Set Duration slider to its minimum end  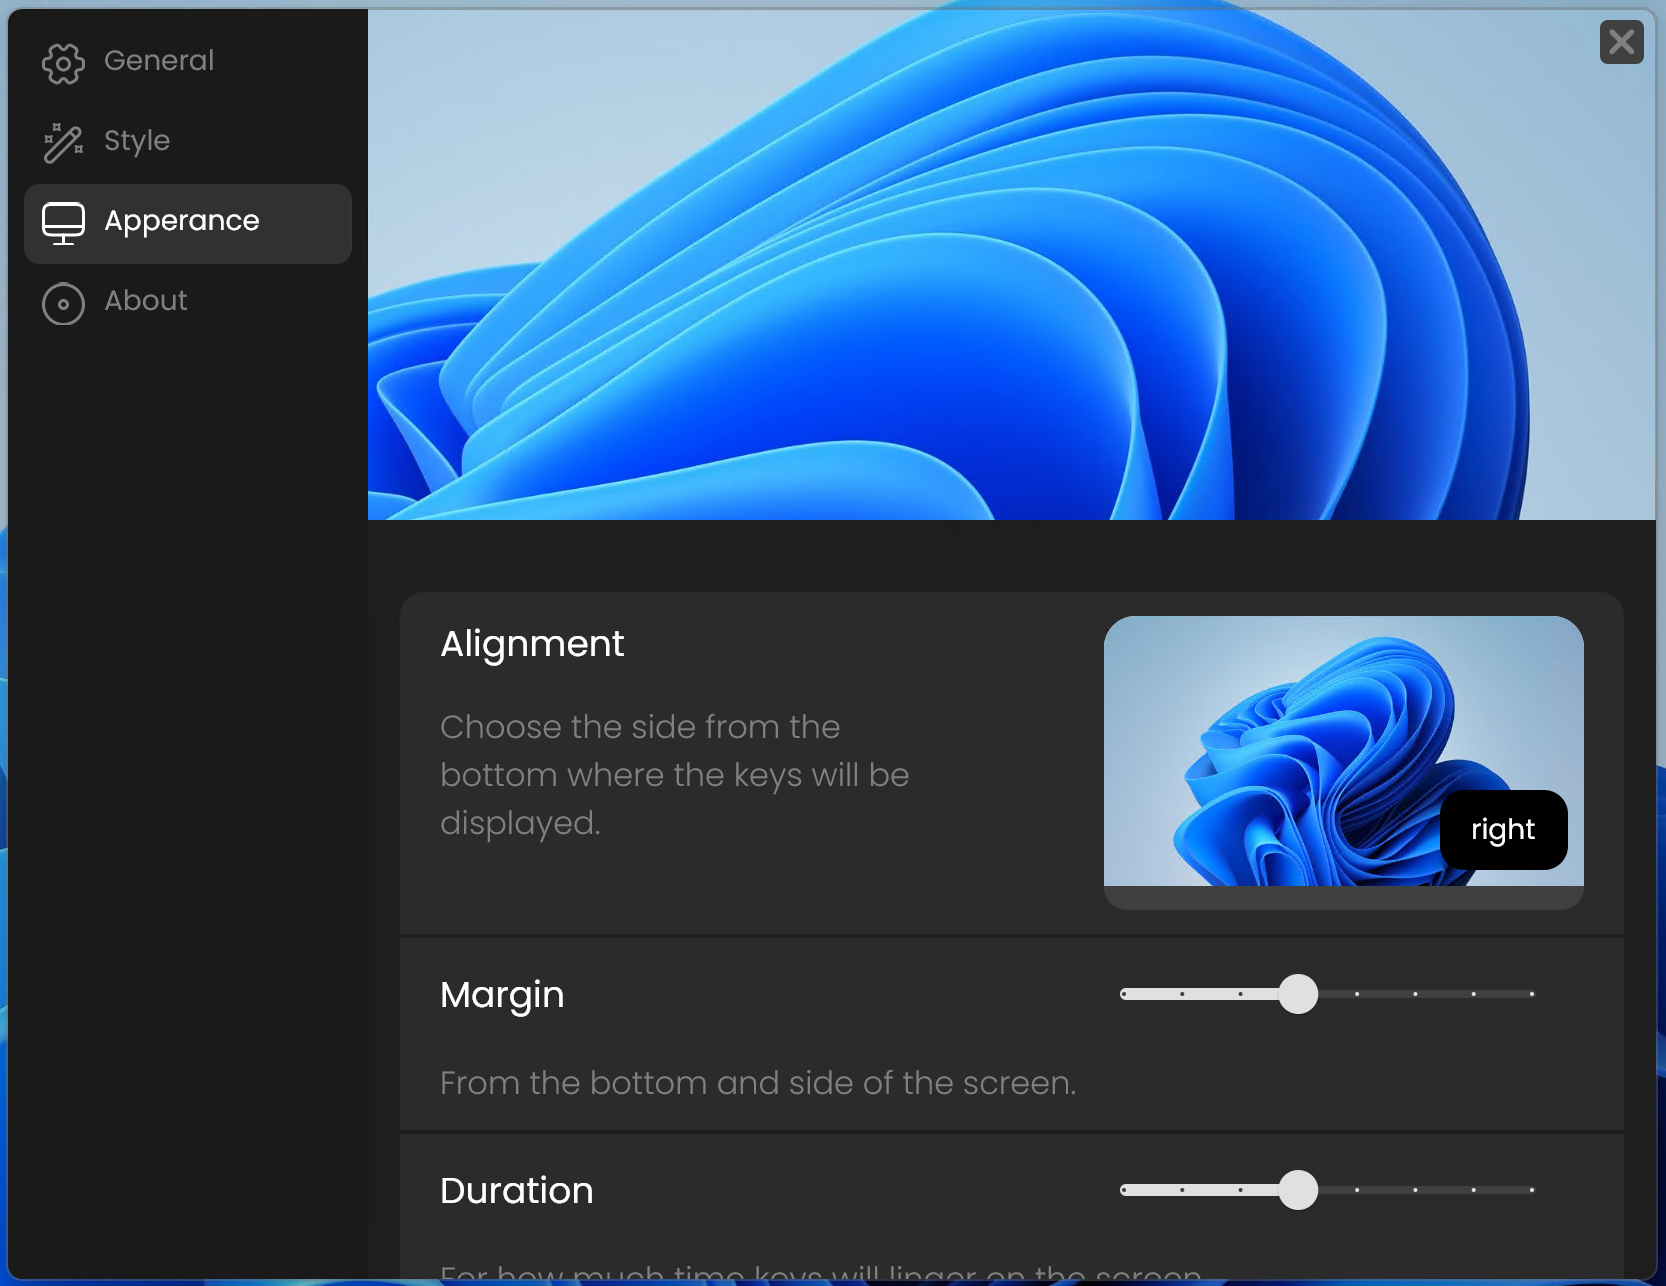tap(1124, 1190)
